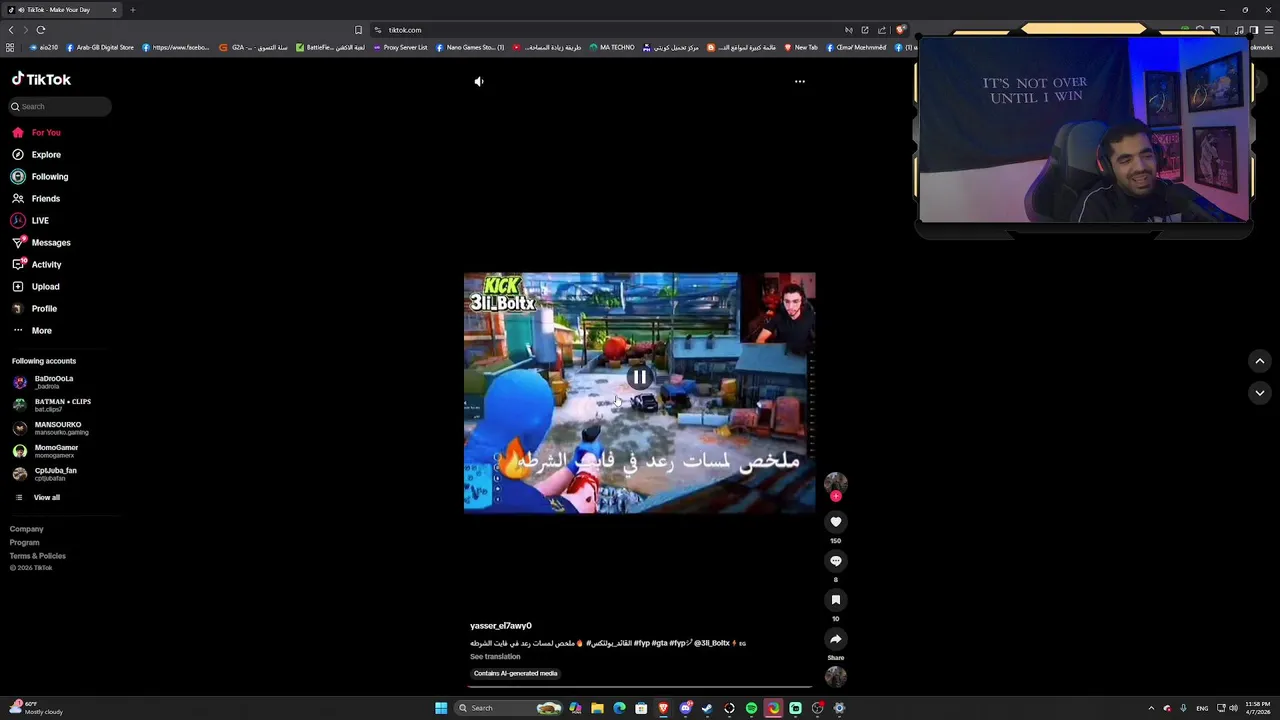Open the weather widget on taskbar
This screenshot has width=1280, height=720.
point(35,708)
